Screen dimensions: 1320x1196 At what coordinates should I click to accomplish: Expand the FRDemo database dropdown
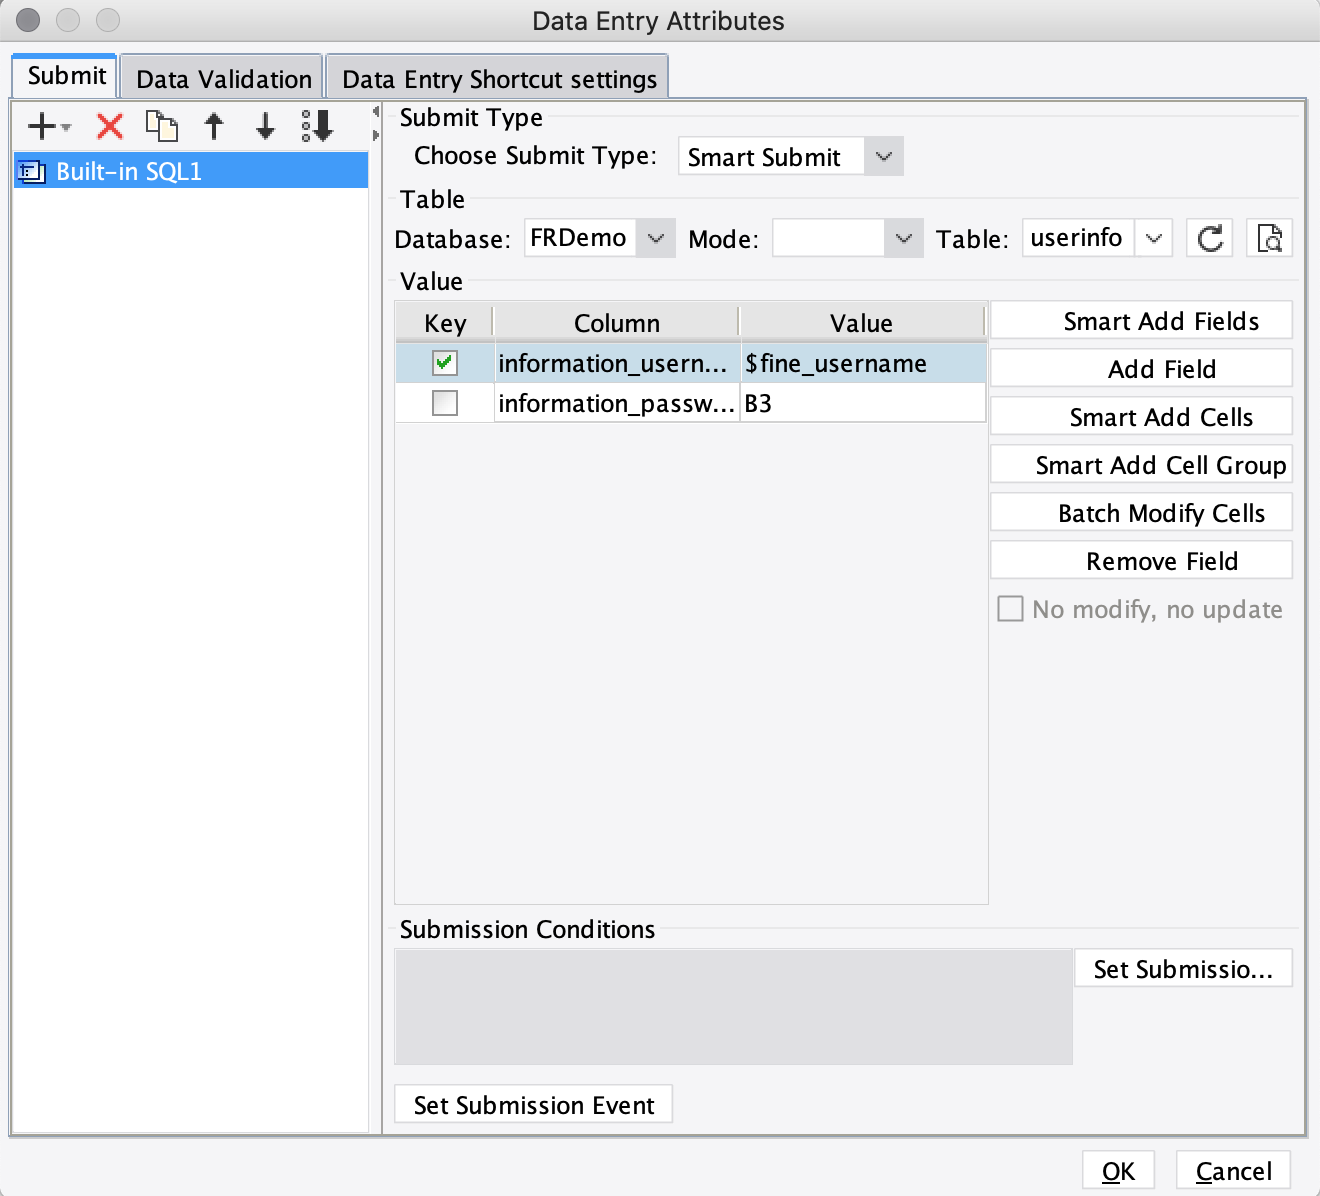point(600,238)
